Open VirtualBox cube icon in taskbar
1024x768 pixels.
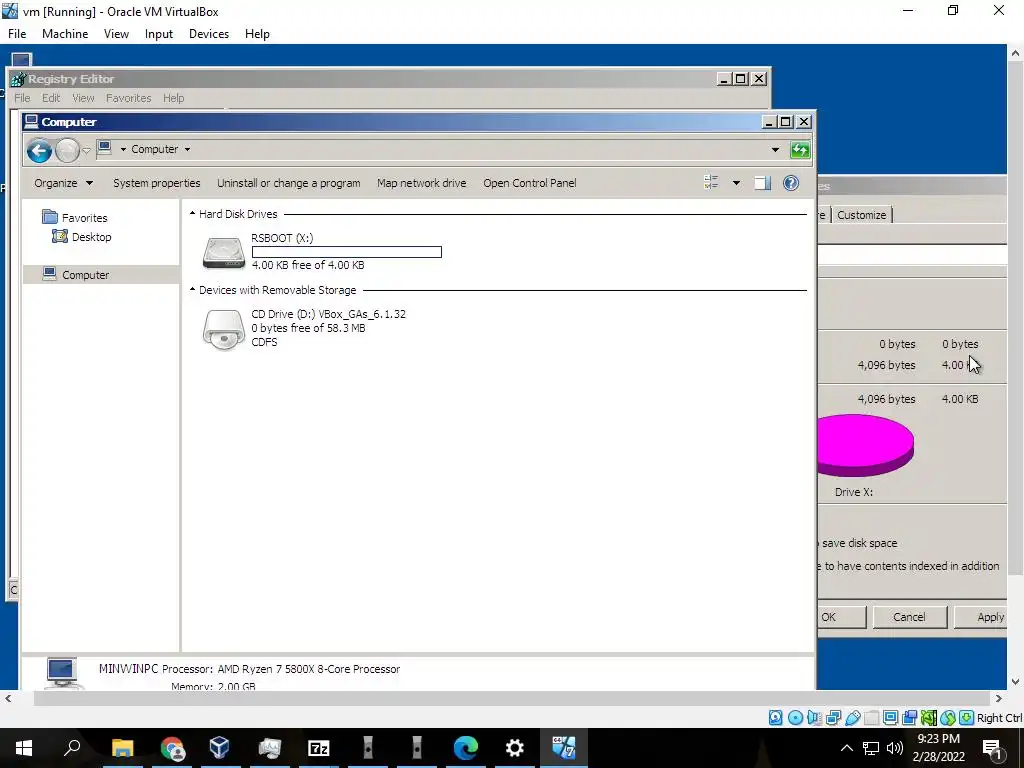tap(220, 748)
